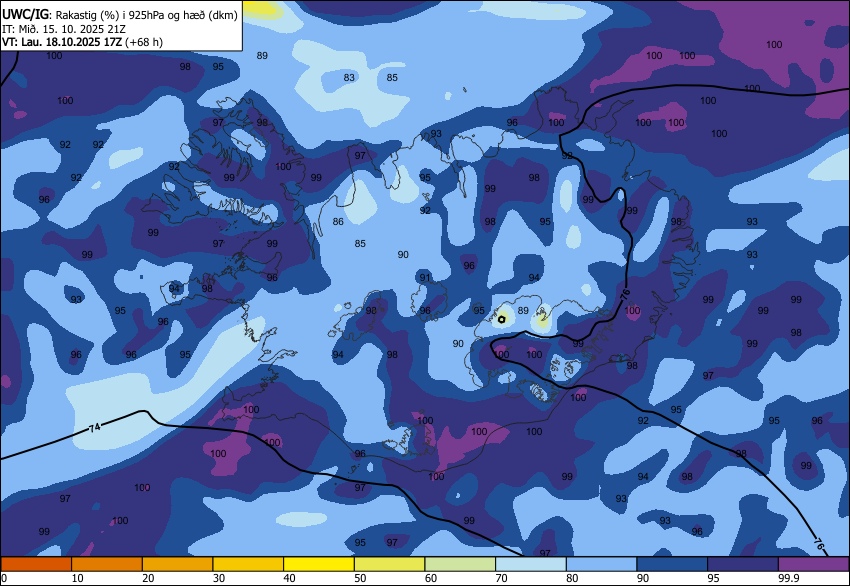Select the 50–60 pale yellow legend swatch

[x=389, y=564]
